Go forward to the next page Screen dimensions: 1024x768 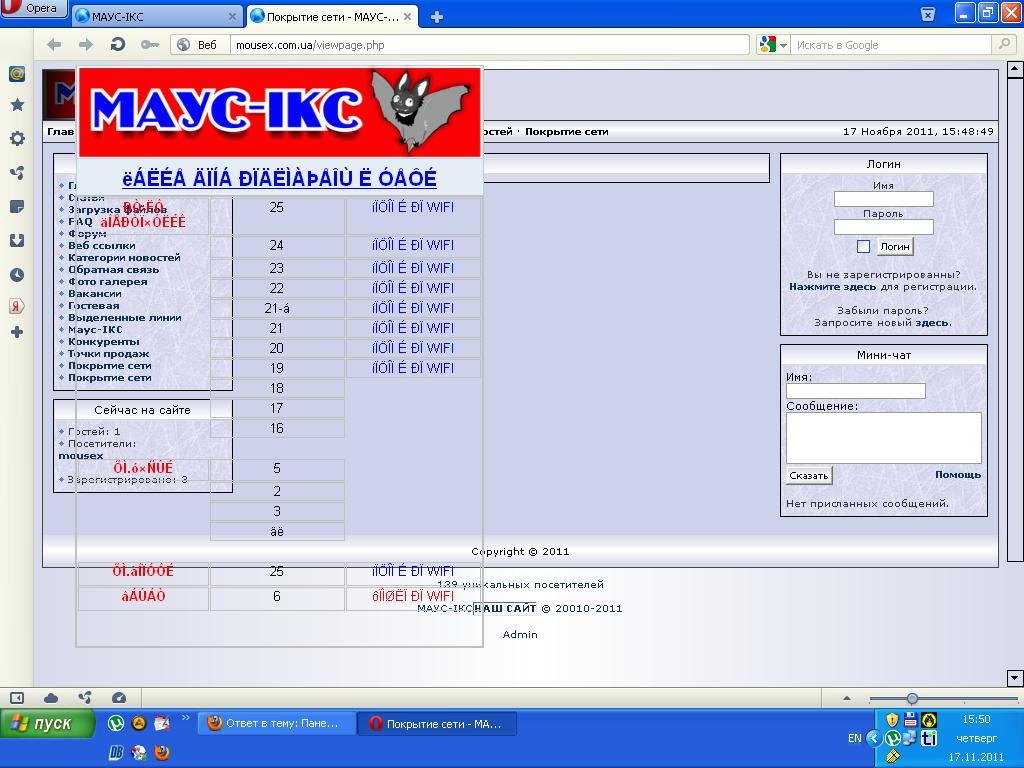click(x=86, y=44)
